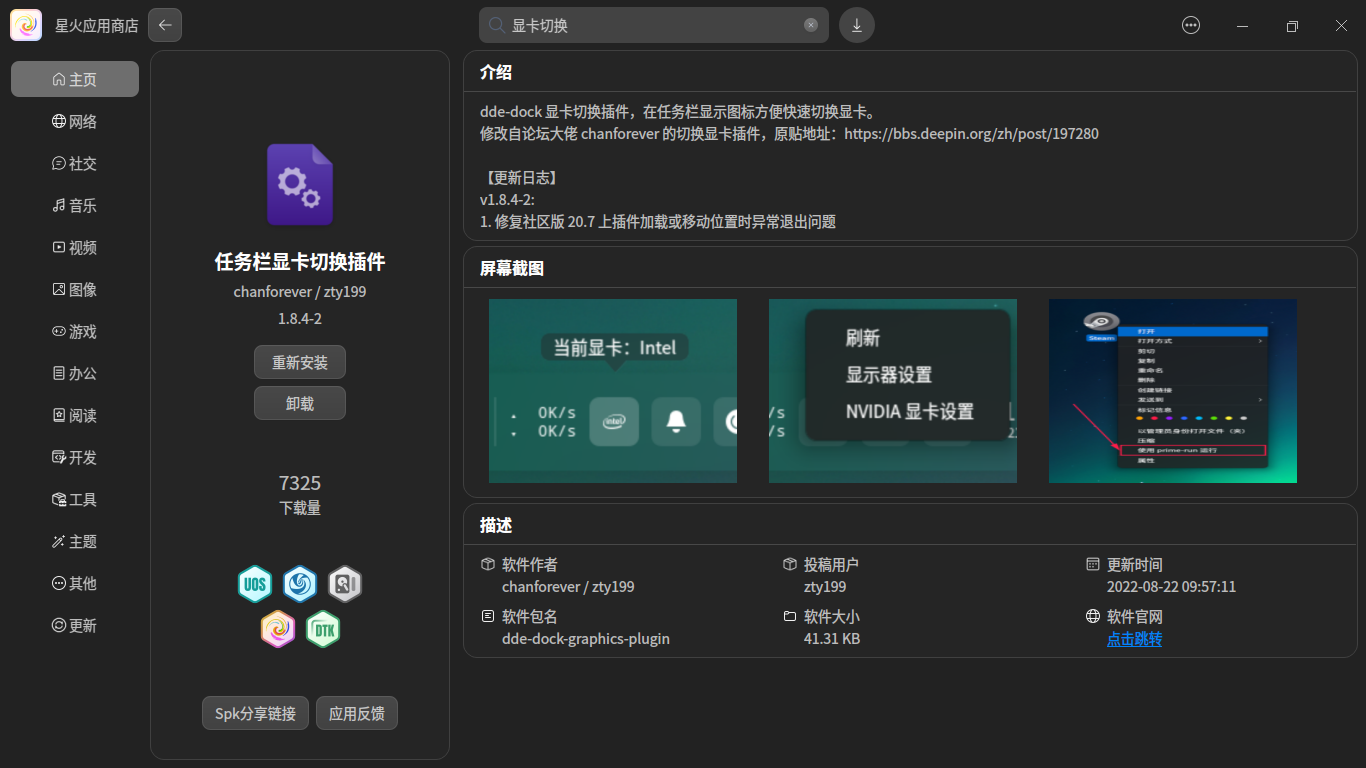1366x768 pixels.
Task: Open the download manager icon
Action: coord(857,25)
